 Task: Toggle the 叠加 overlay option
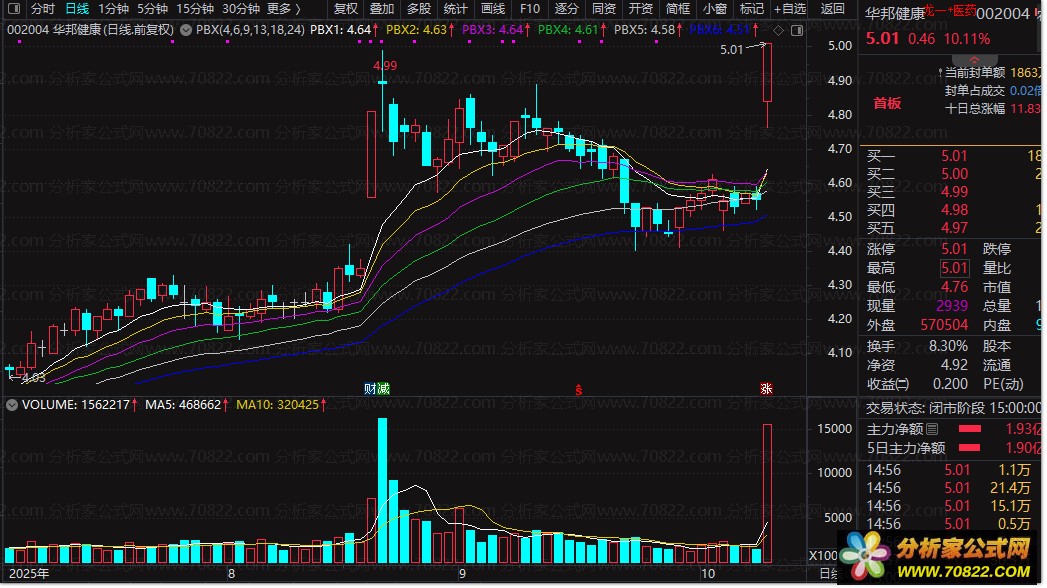(x=382, y=9)
